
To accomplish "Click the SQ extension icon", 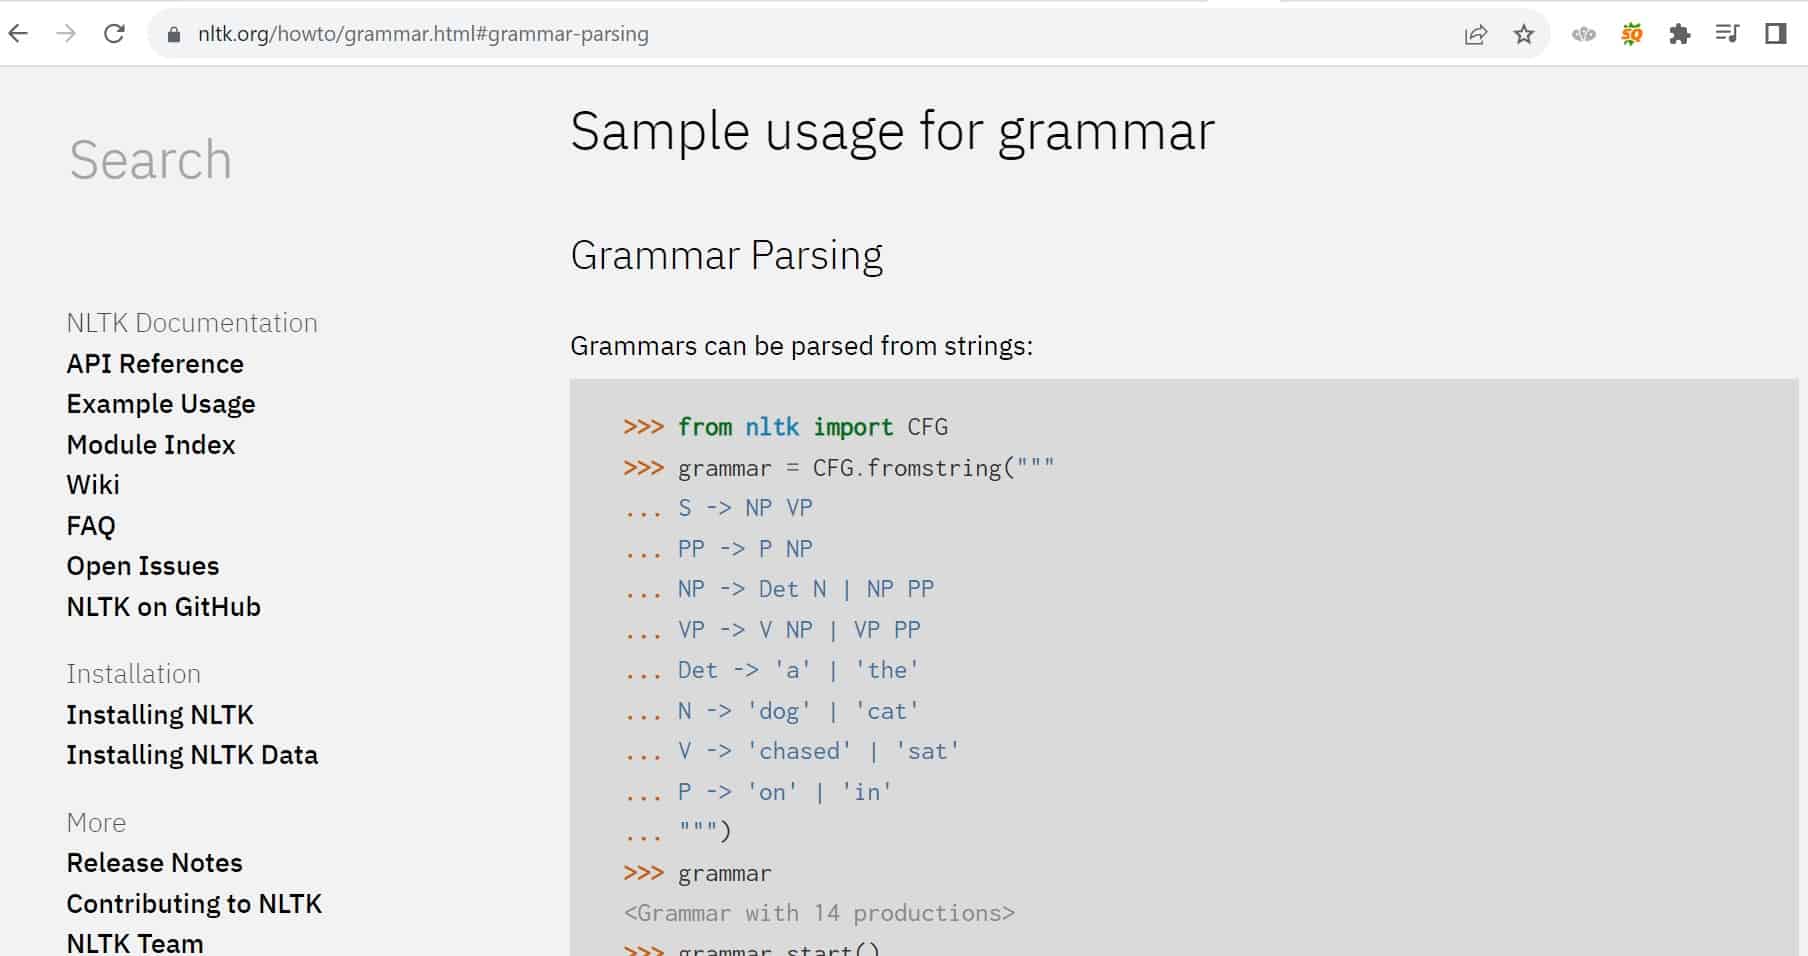I will tap(1631, 33).
